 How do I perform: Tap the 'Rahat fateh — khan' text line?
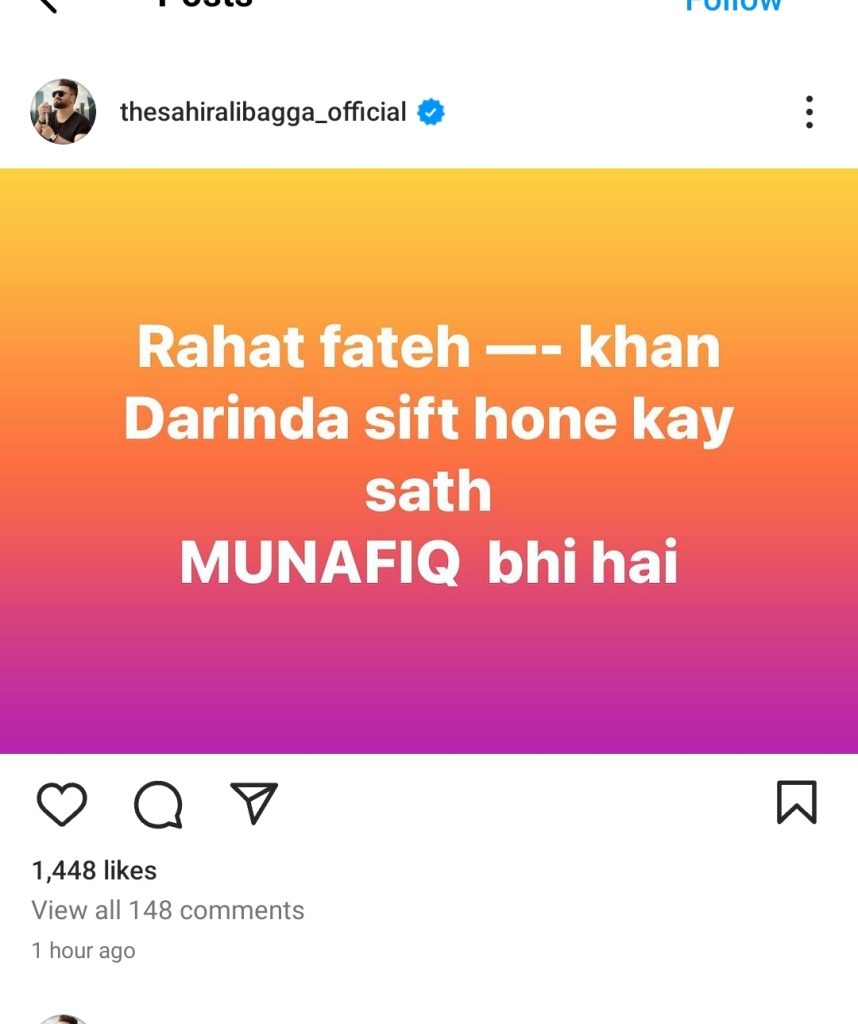point(428,347)
